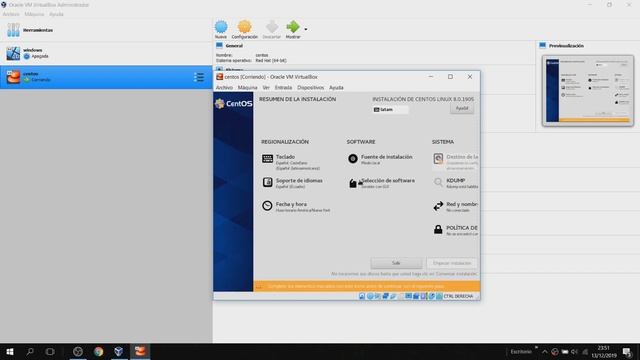
Task: Click the Empezar instalación button
Action: (452, 263)
